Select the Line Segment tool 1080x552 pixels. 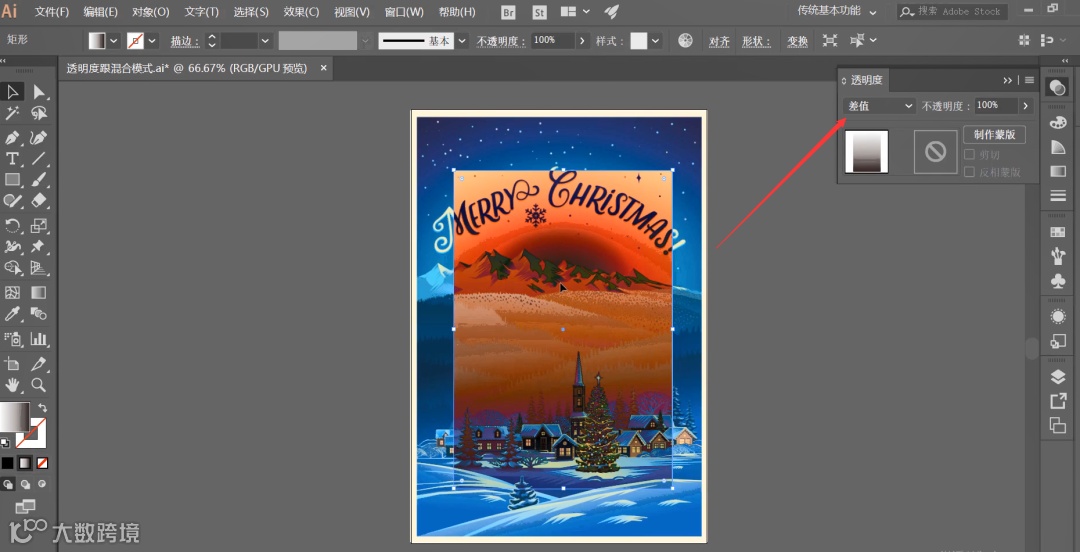[x=39, y=159]
